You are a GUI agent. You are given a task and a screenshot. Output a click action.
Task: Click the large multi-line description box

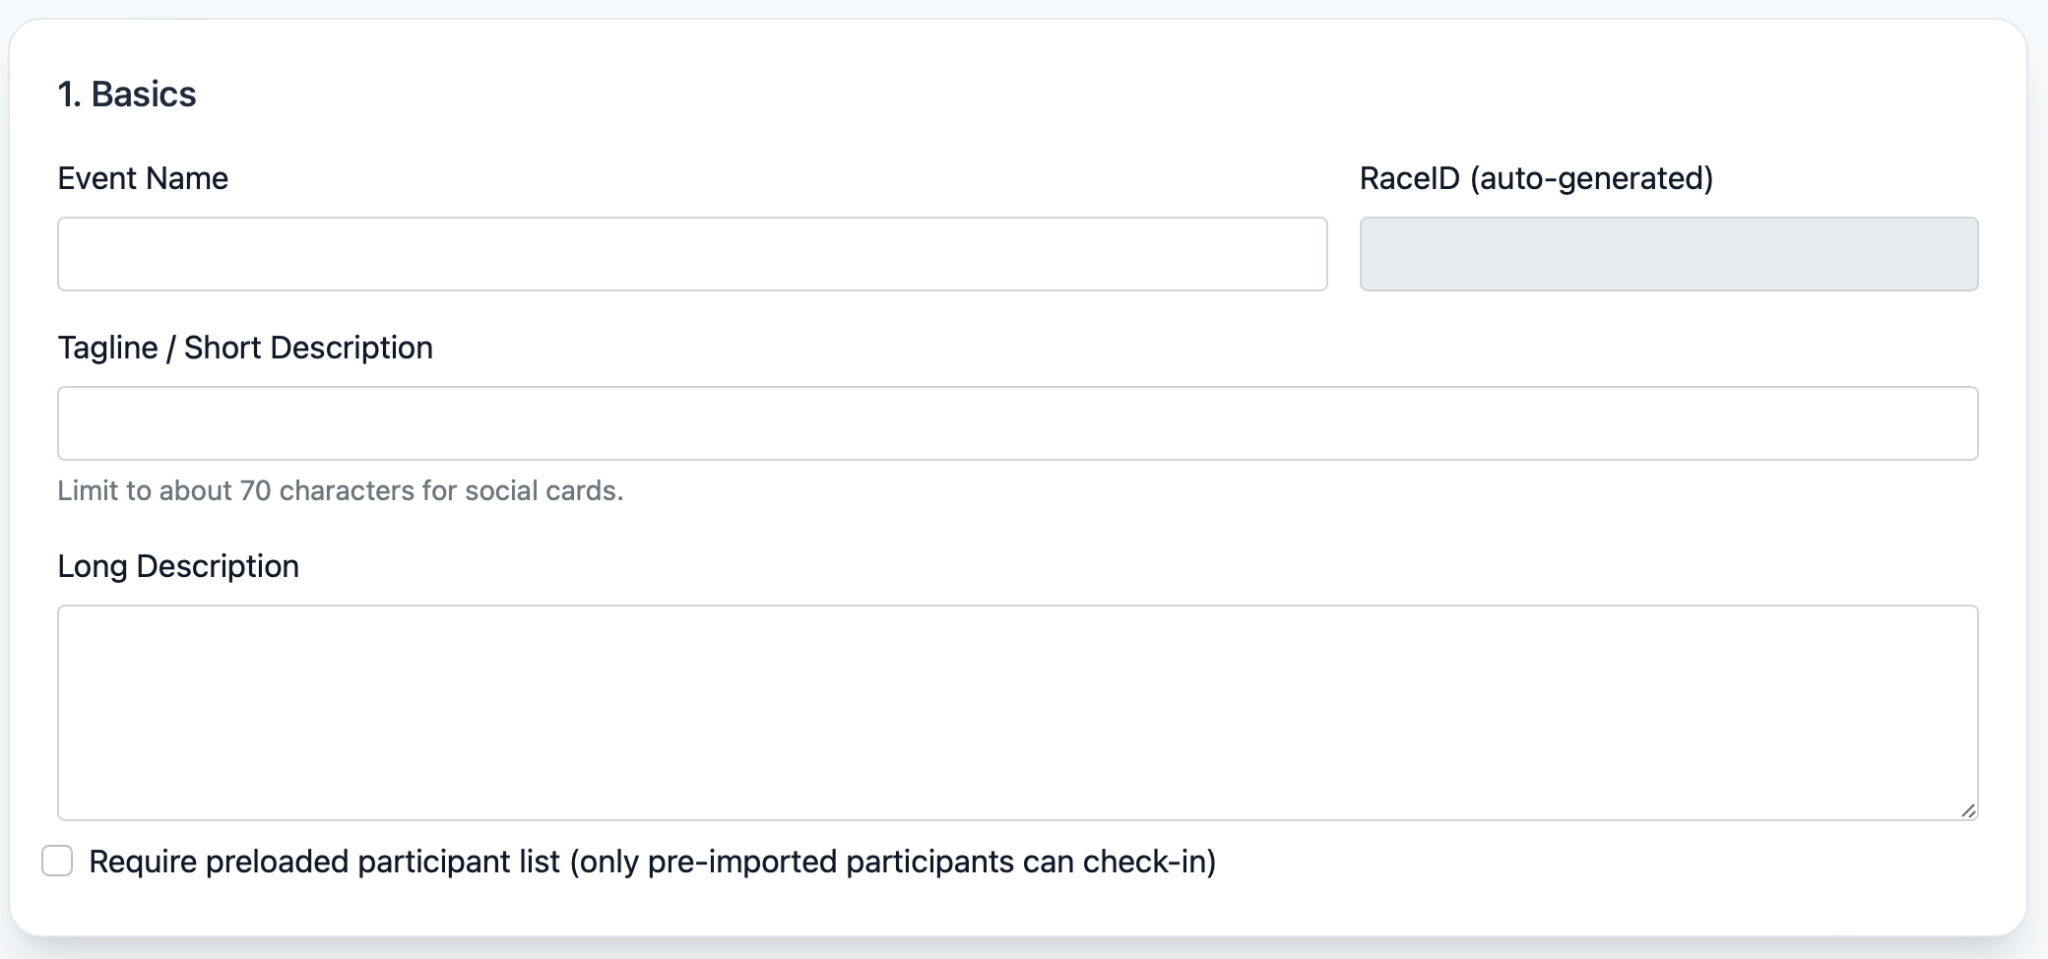tap(1017, 712)
